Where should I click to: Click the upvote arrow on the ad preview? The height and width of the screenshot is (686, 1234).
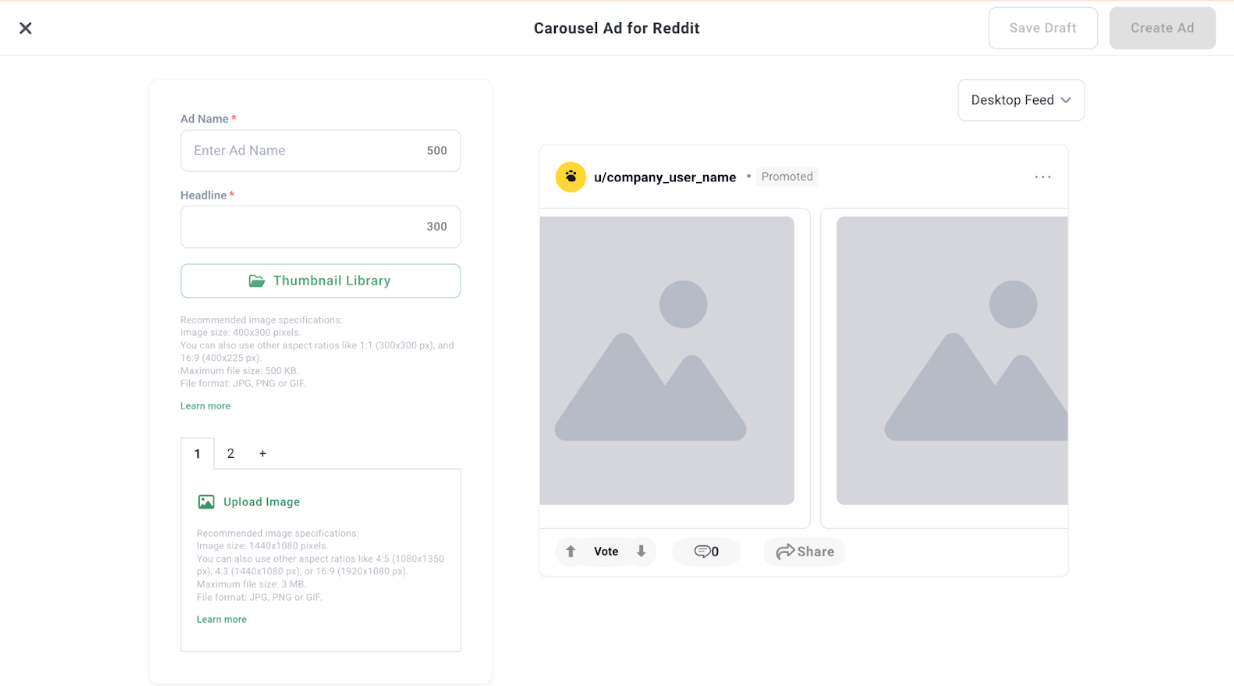pyautogui.click(x=569, y=551)
